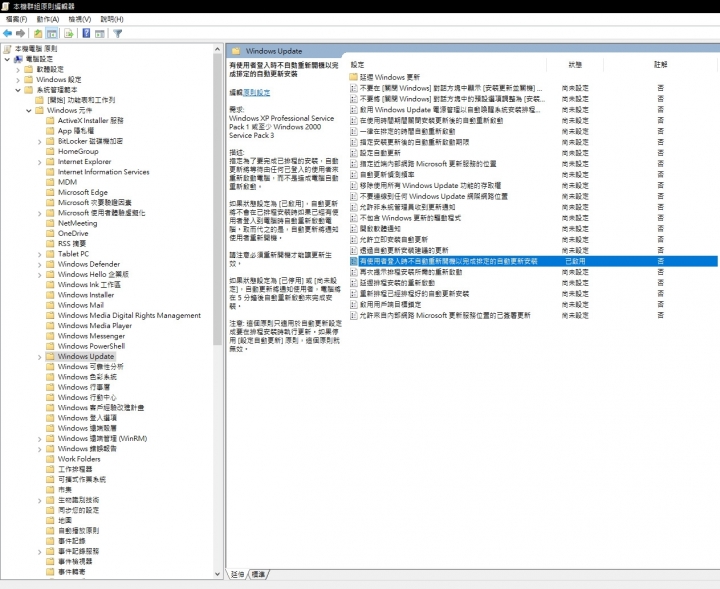The image size is (720, 589).
Task: Click the Up one level folder icon
Action: click(38, 34)
